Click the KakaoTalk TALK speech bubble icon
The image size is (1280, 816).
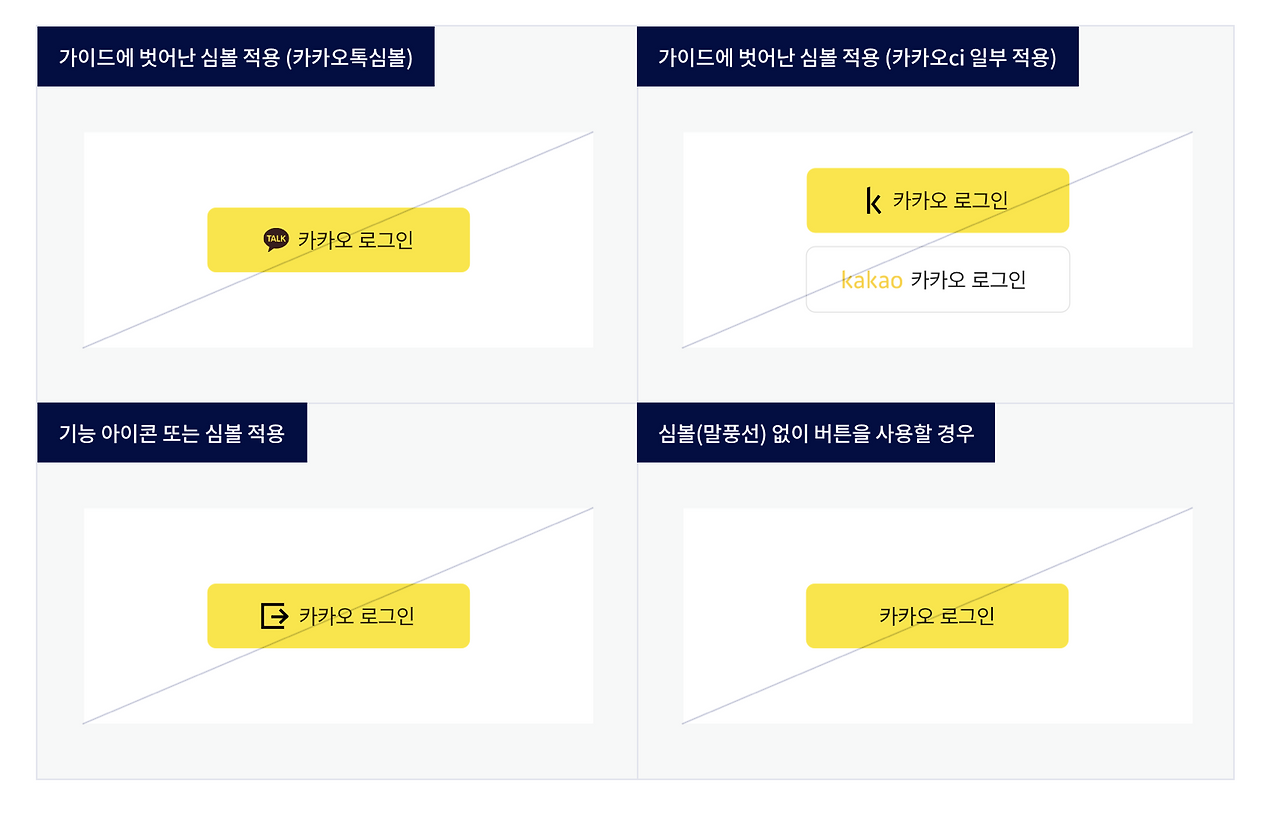tap(276, 240)
